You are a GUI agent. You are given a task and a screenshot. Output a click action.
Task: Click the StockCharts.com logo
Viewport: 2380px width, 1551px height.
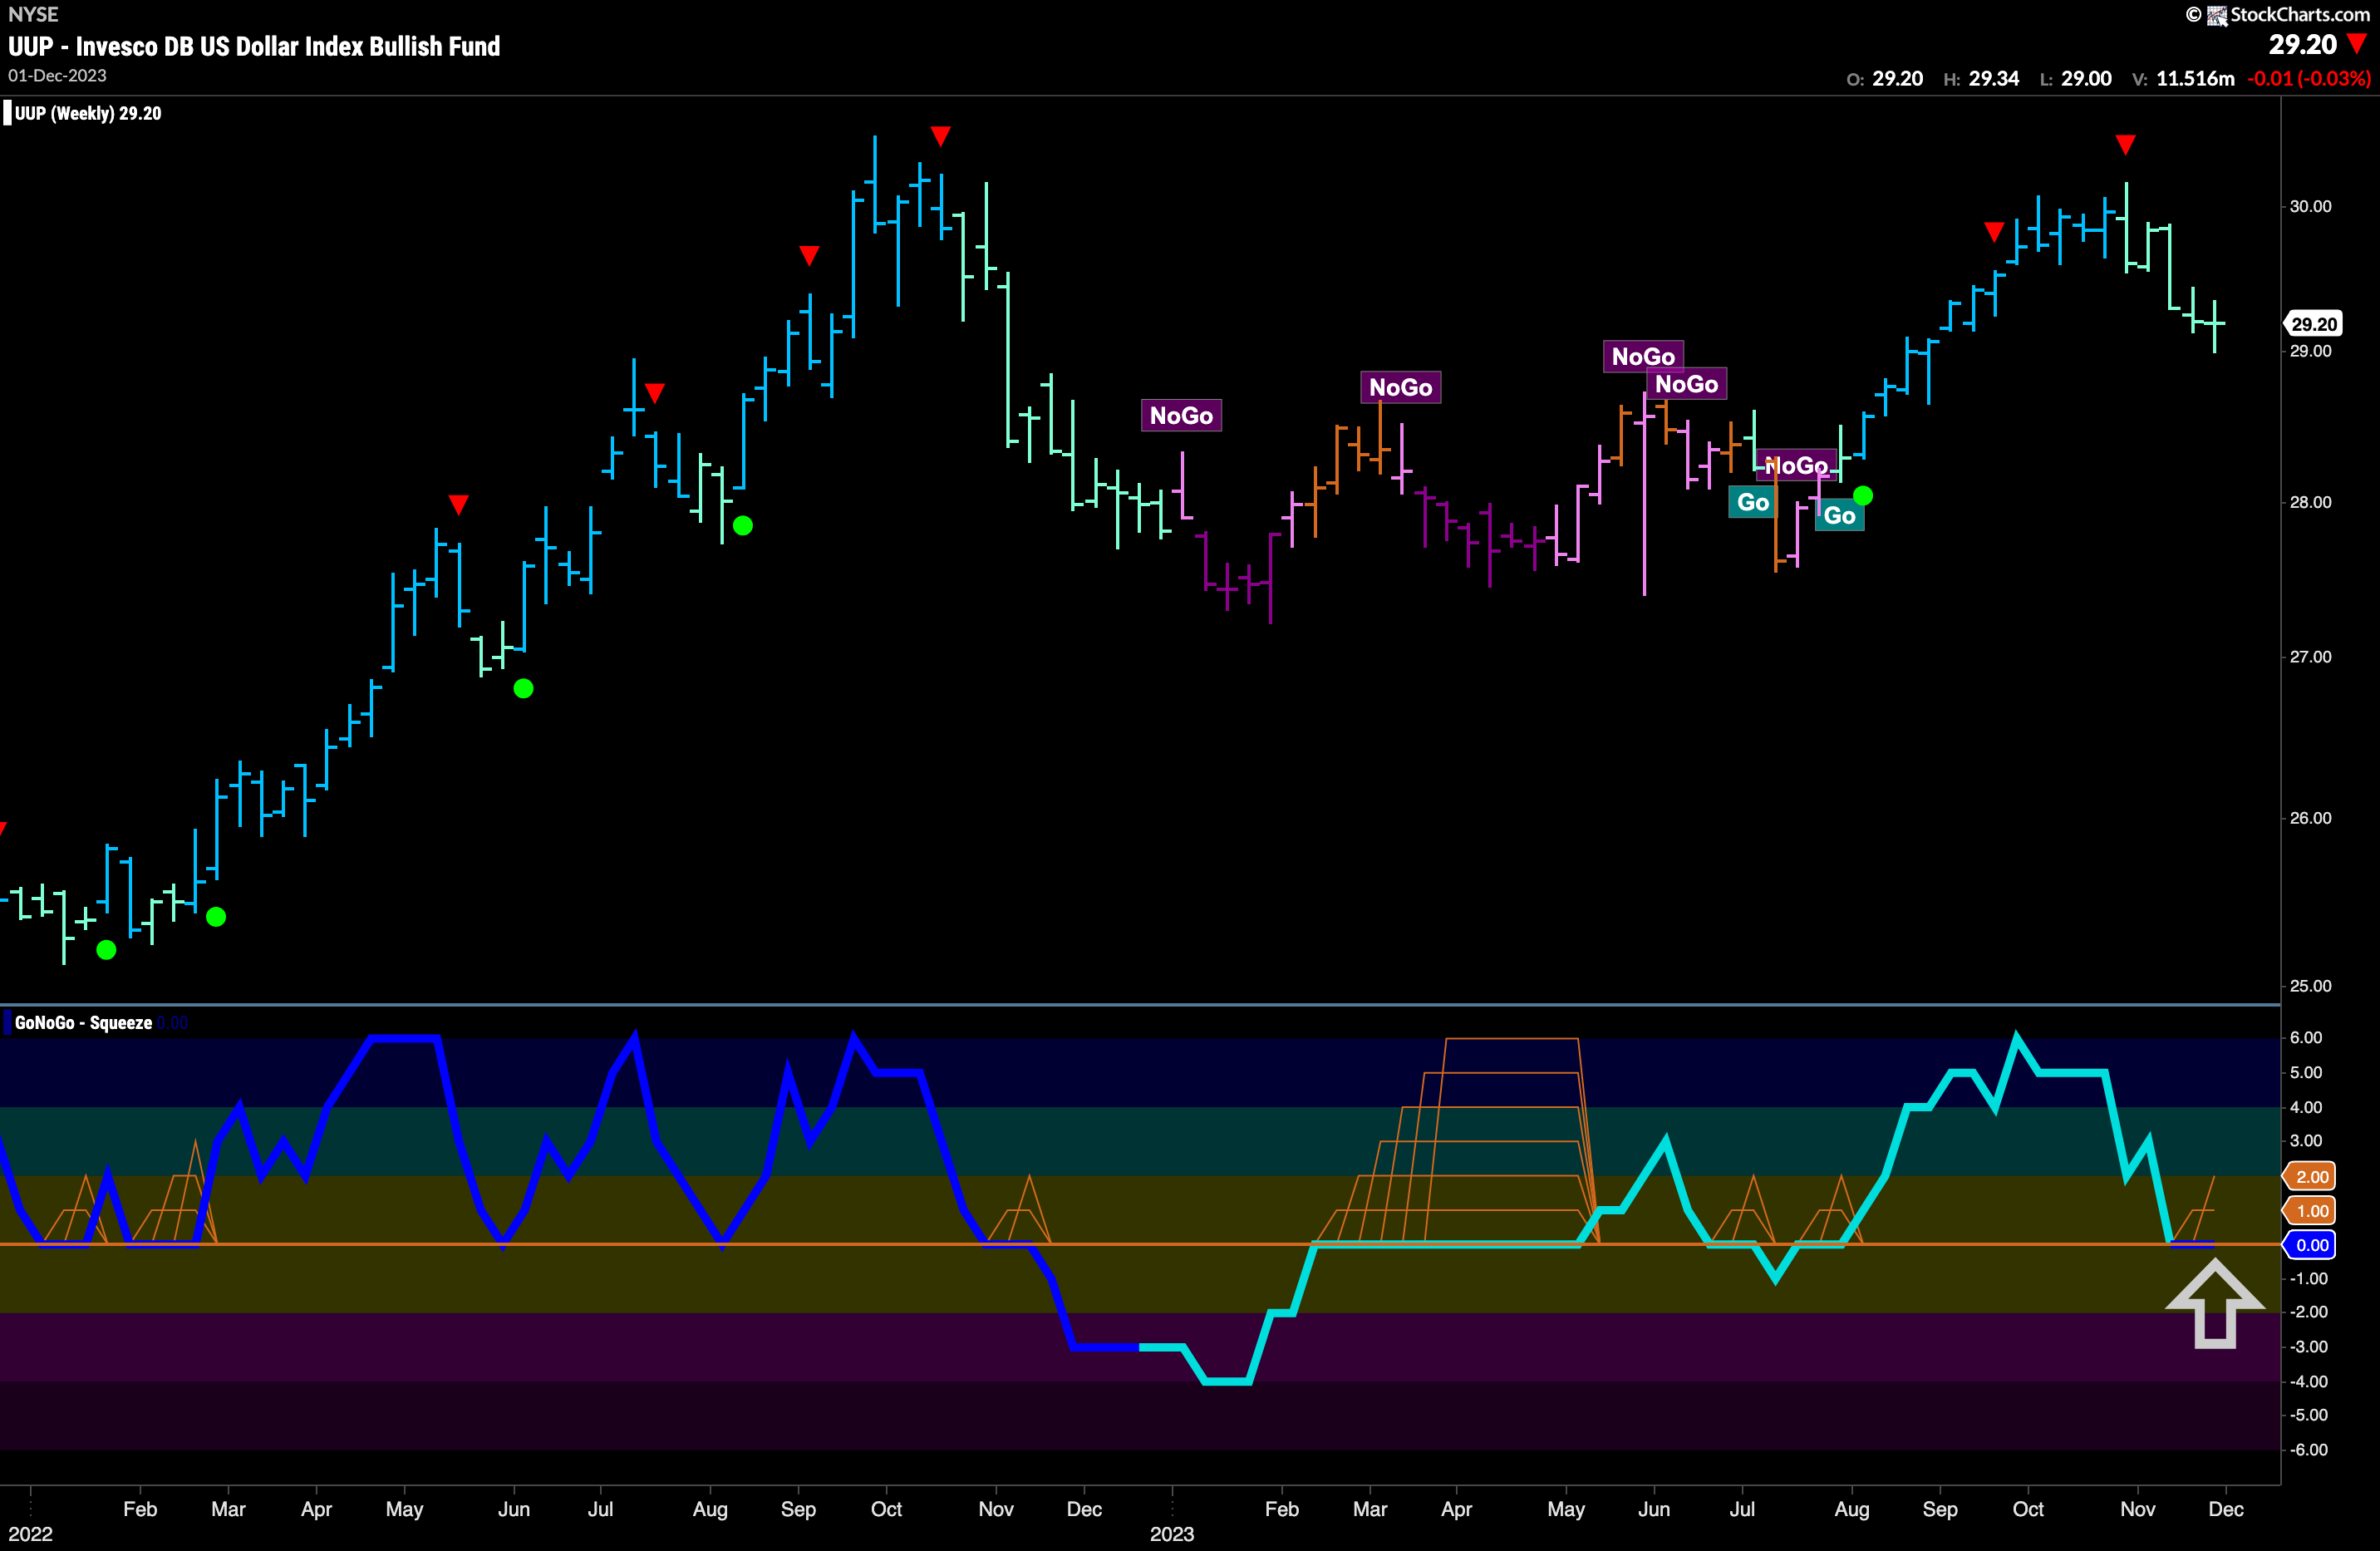point(2288,14)
